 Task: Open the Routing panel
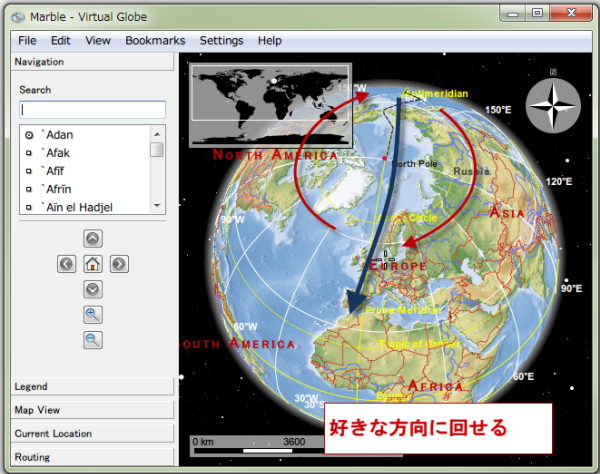tap(90, 457)
